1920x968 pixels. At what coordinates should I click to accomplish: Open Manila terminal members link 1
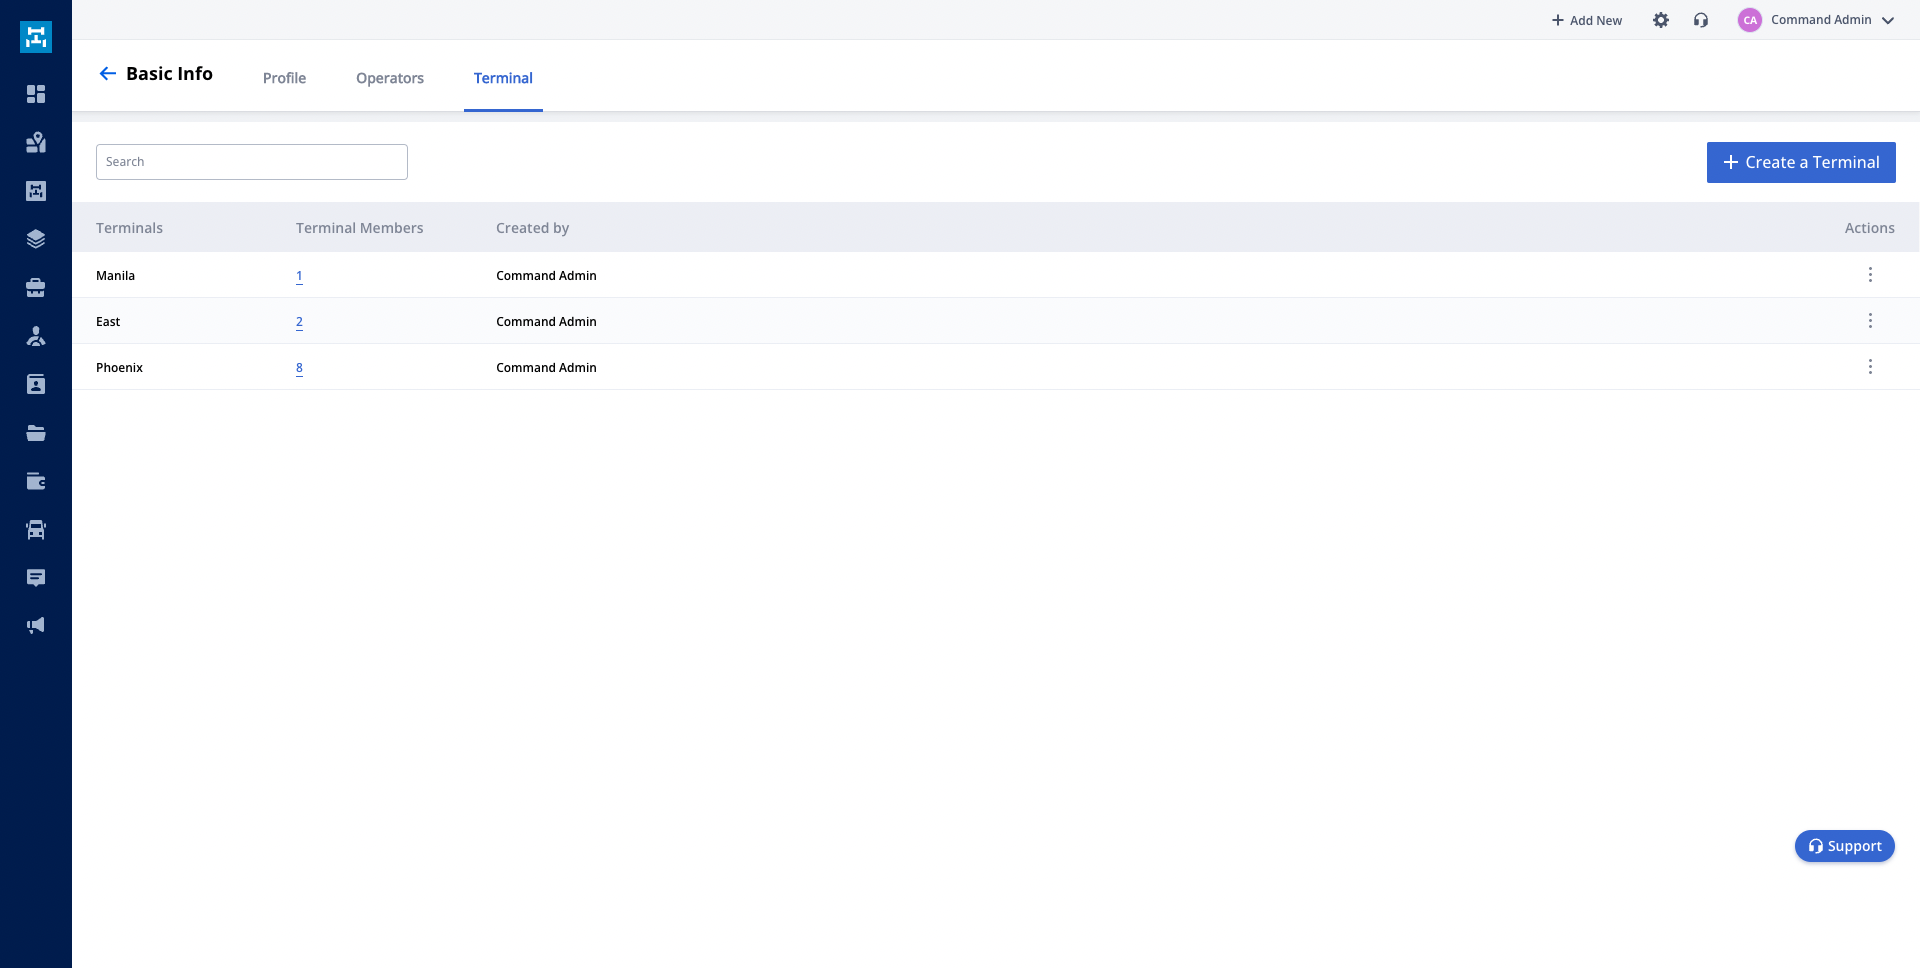pyautogui.click(x=299, y=276)
